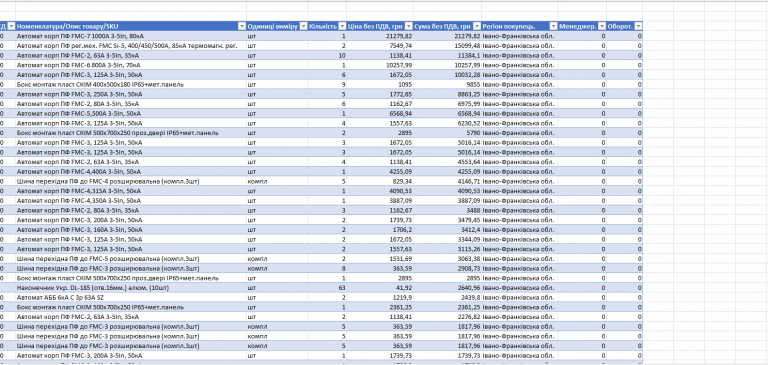The width and height of the screenshot is (768, 365).
Task: Open filter dropdown for Одиниці виміру column
Action: pyautogui.click(x=303, y=26)
